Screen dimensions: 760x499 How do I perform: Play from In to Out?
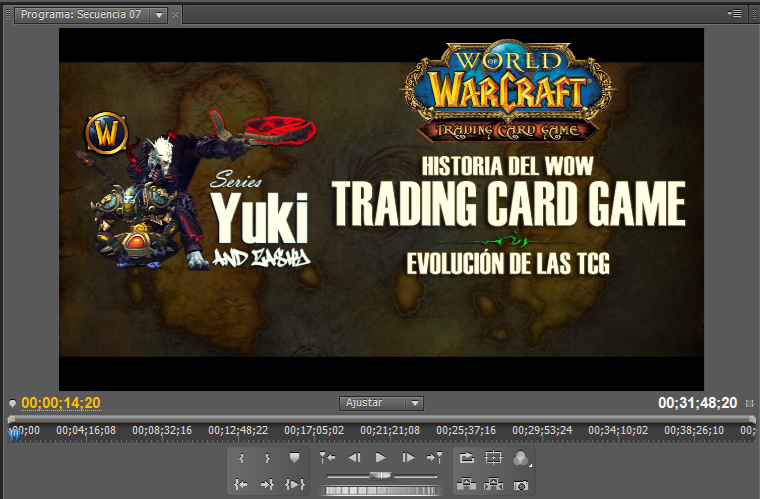click(x=295, y=484)
